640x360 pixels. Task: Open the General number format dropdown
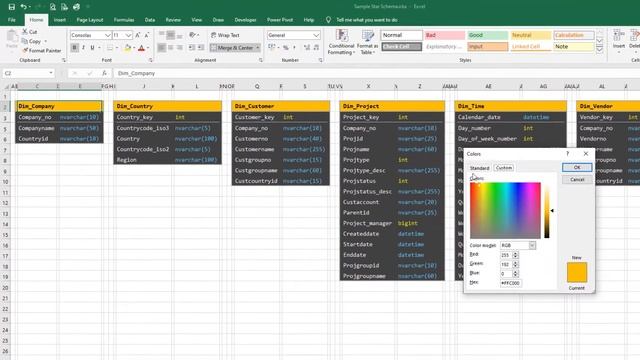tap(316, 36)
